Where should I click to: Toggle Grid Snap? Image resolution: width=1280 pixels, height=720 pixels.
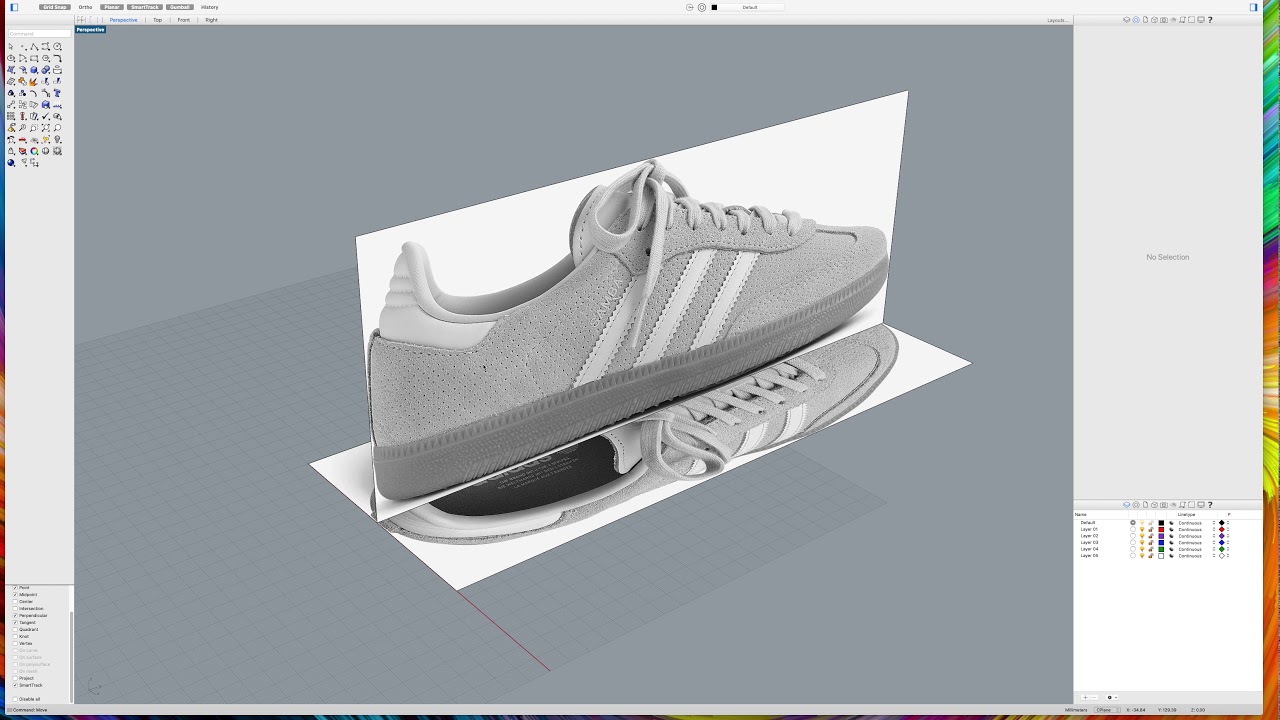tap(55, 7)
